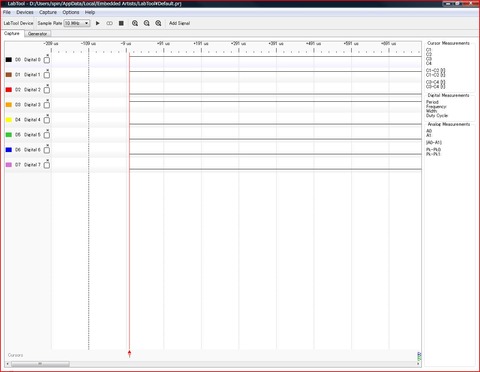Click the zoom all magnifier icon

click(x=158, y=23)
